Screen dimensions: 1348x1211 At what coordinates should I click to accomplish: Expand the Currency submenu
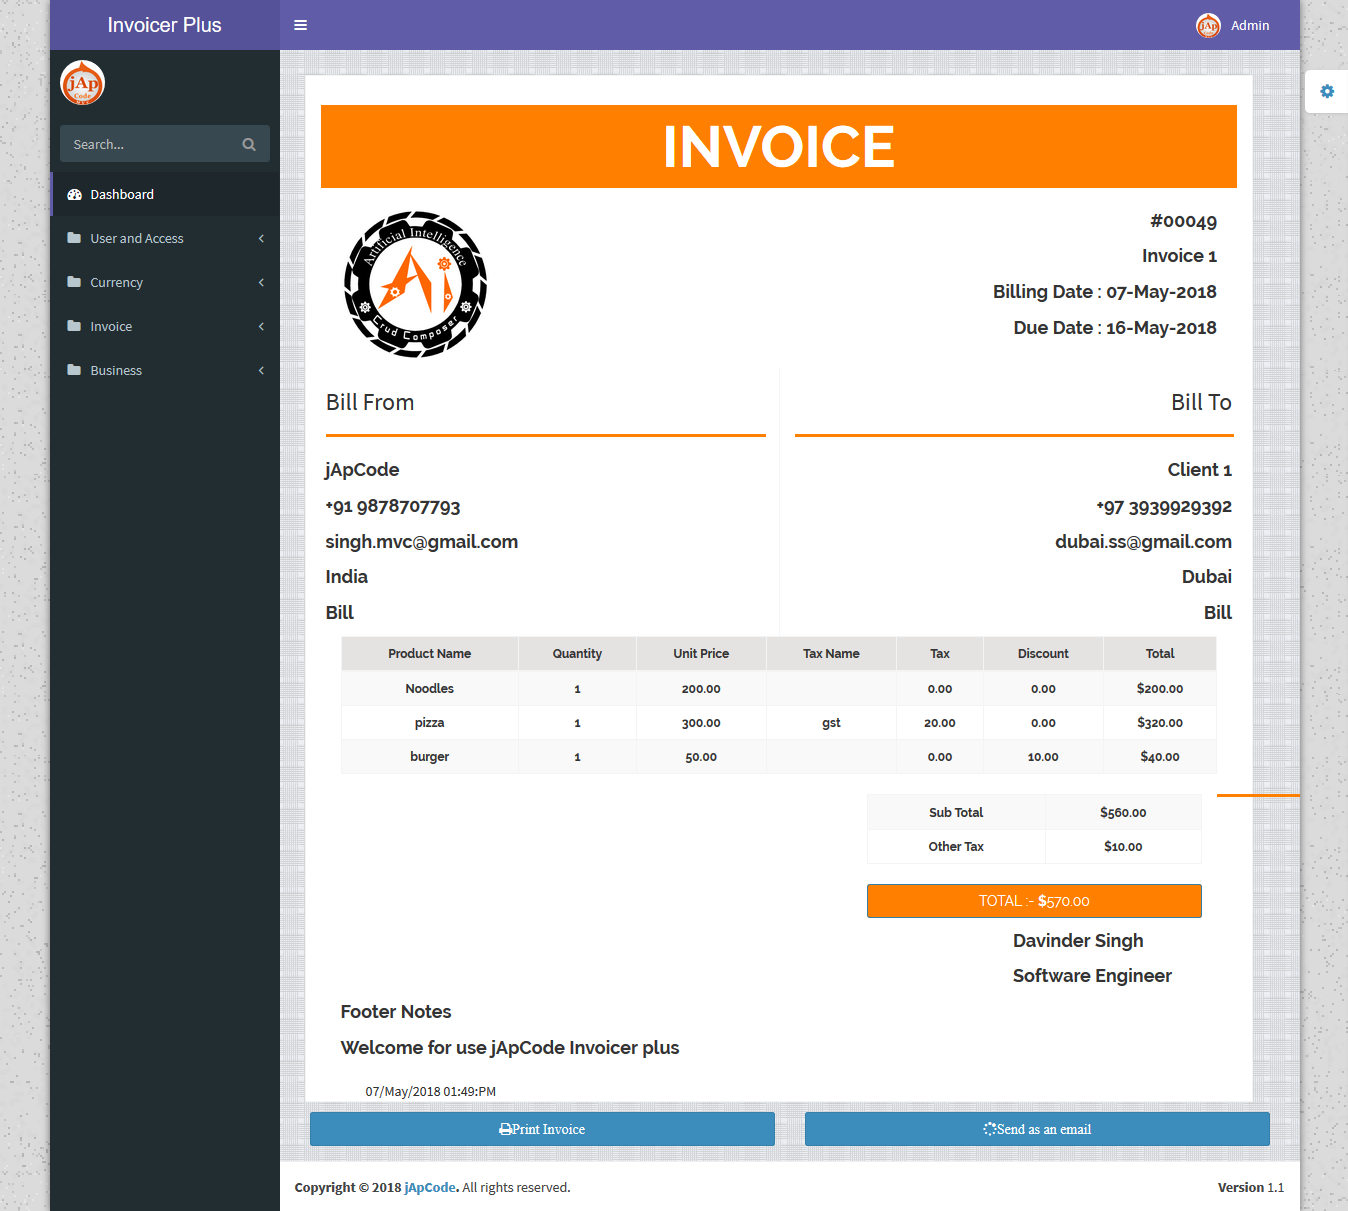(x=260, y=282)
